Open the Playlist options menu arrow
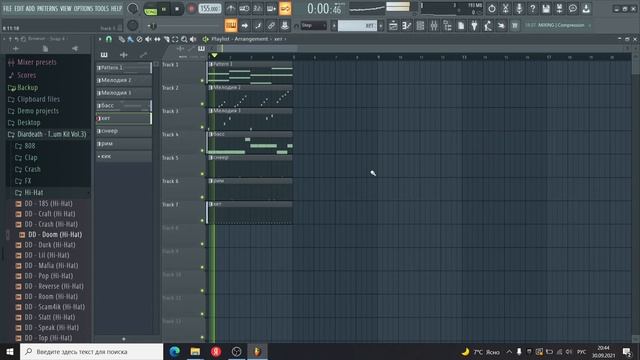Screen dimensions: 640x360 100,39
